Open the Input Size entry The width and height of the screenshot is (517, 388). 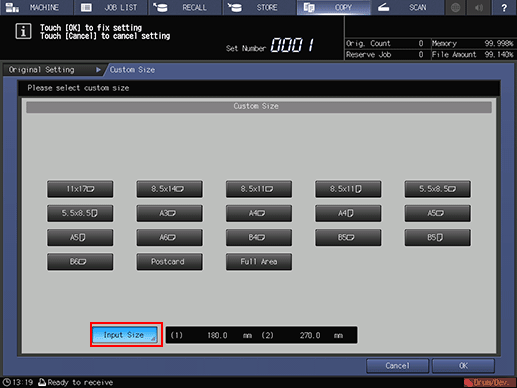click(x=125, y=335)
